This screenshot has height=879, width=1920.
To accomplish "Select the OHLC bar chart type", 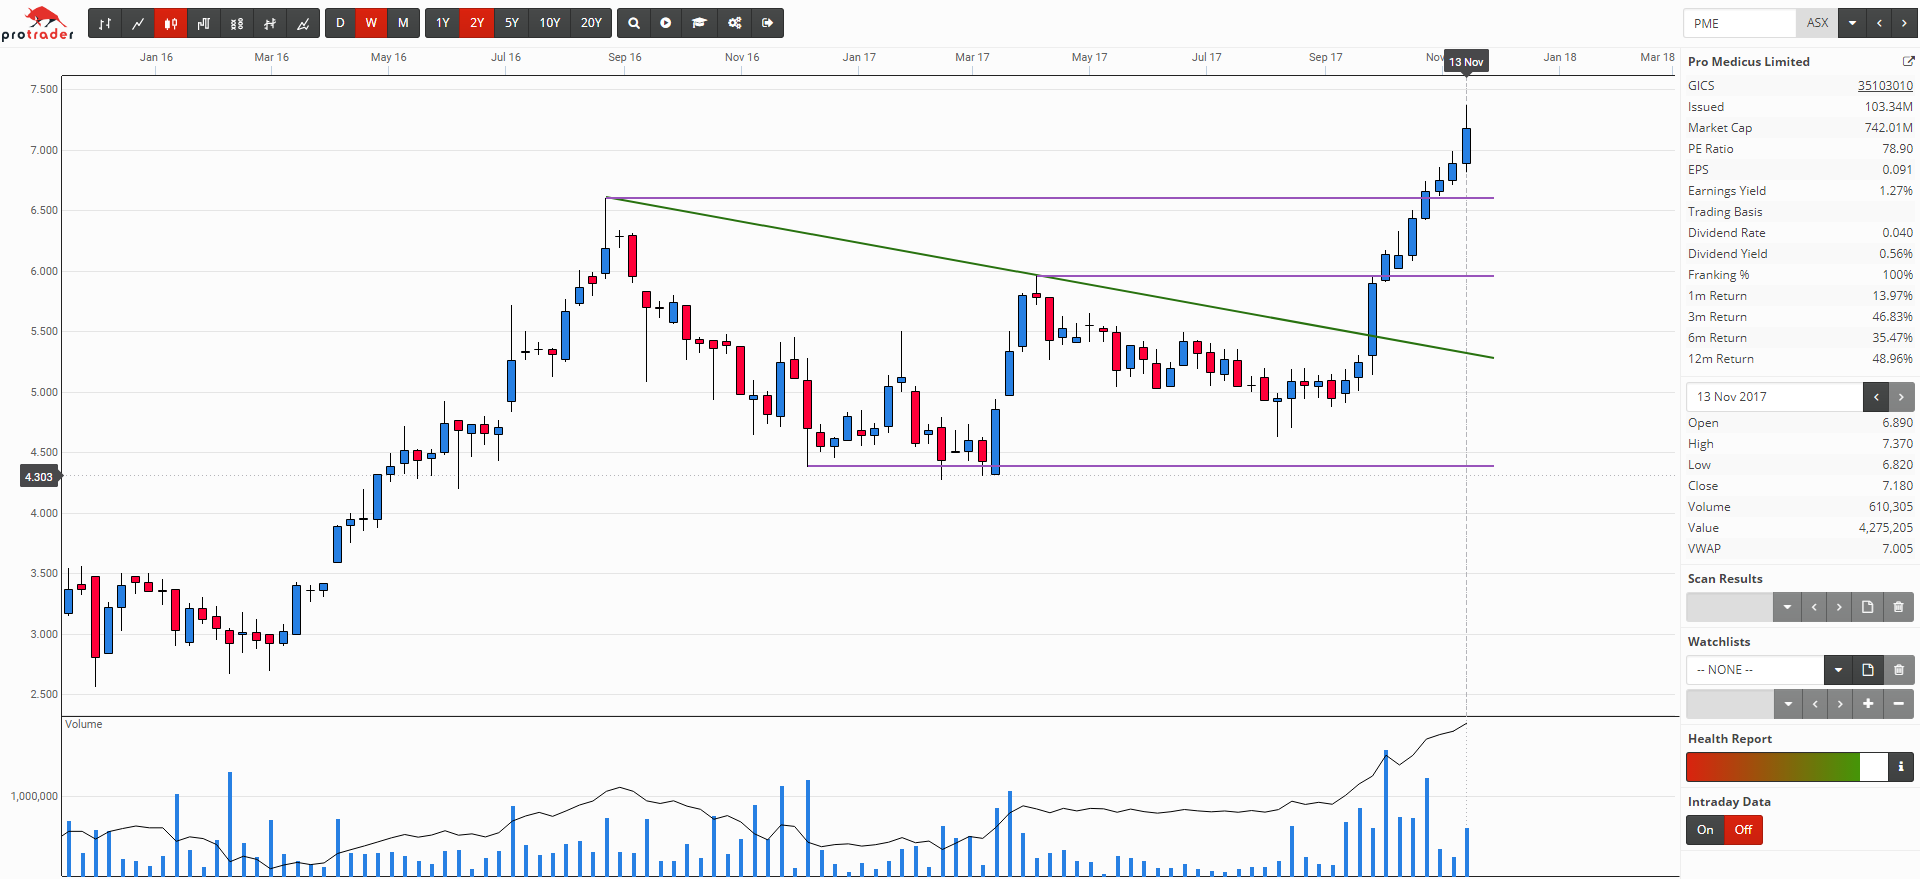I will click(x=105, y=23).
